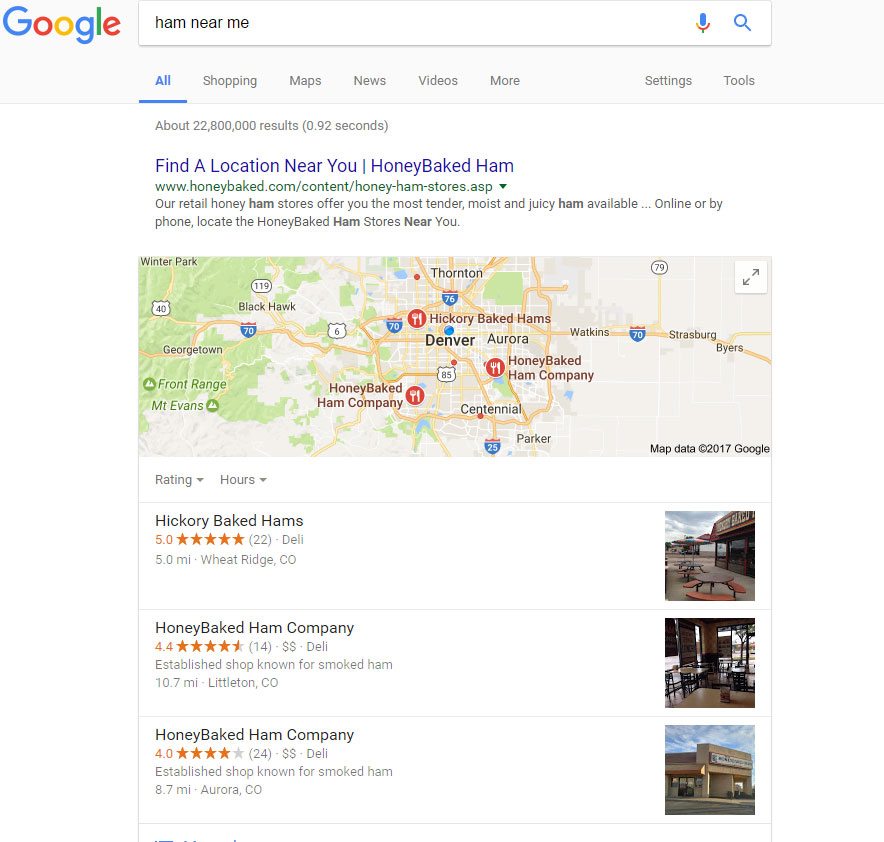Click Mt Evans peak marker on map
The width and height of the screenshot is (884, 842).
coord(213,405)
